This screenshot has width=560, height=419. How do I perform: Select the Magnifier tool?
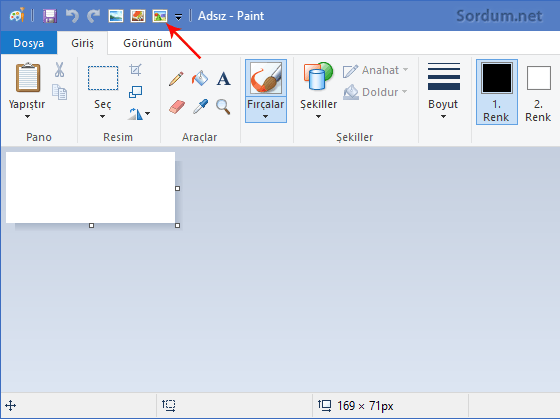pos(223,107)
